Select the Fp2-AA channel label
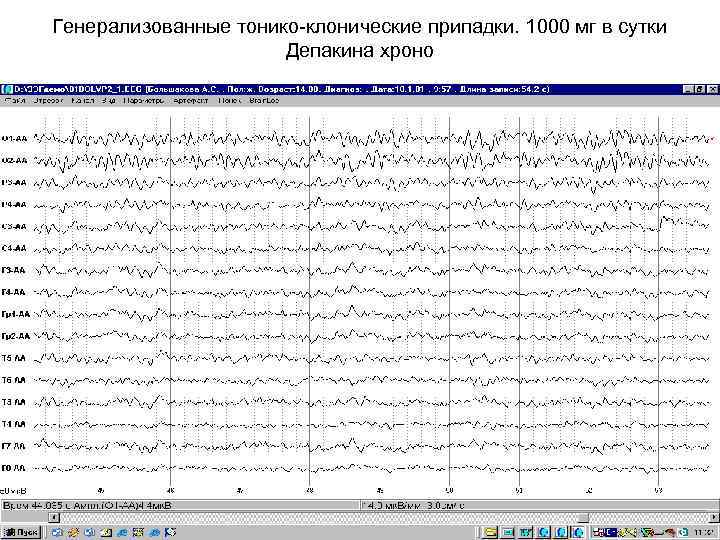 point(16,337)
